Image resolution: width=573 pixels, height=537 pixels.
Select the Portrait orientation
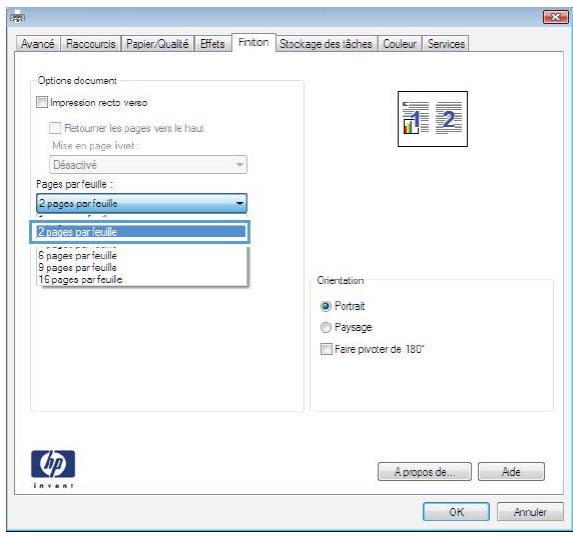325,306
